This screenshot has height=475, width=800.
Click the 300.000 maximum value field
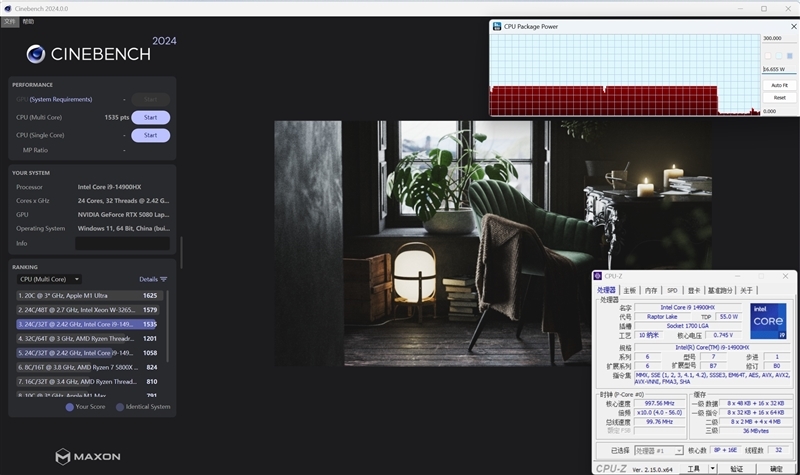pyautogui.click(x=779, y=38)
